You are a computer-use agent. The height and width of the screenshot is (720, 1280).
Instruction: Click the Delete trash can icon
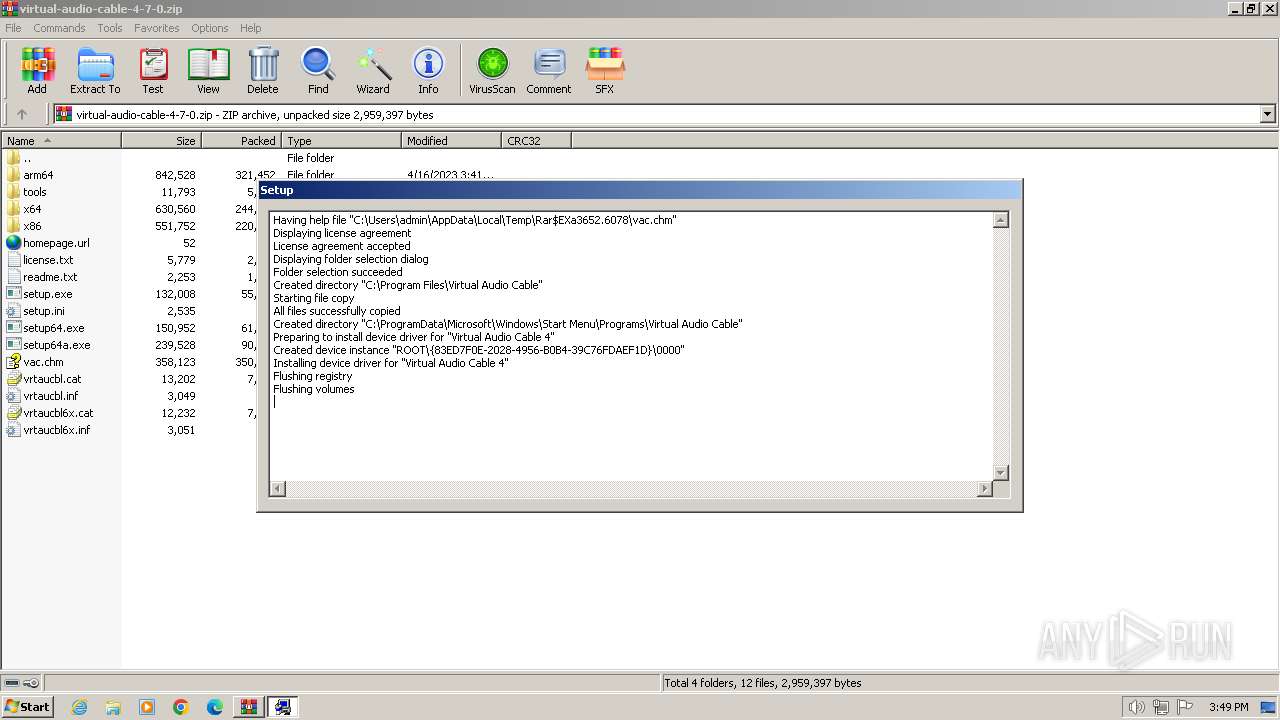coord(263,70)
